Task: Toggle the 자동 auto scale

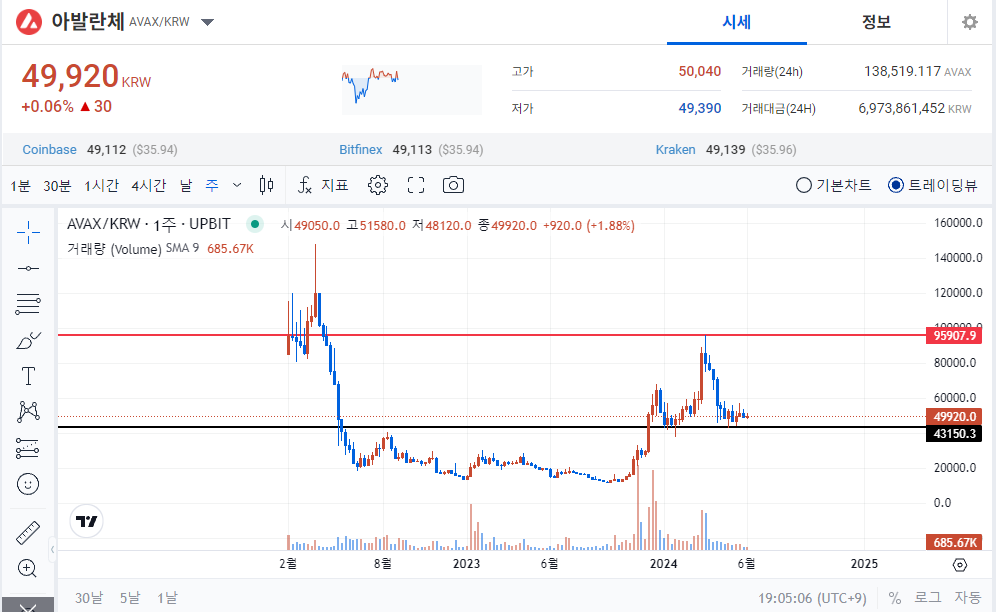Action: click(x=968, y=597)
